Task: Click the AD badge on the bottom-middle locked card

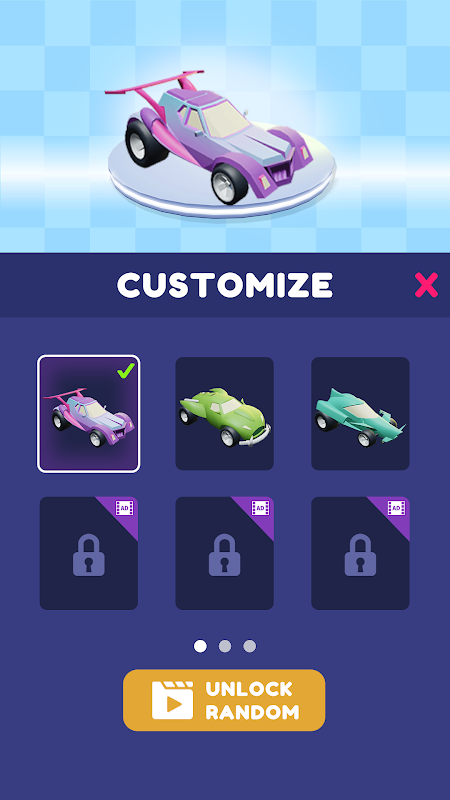Action: coord(260,508)
